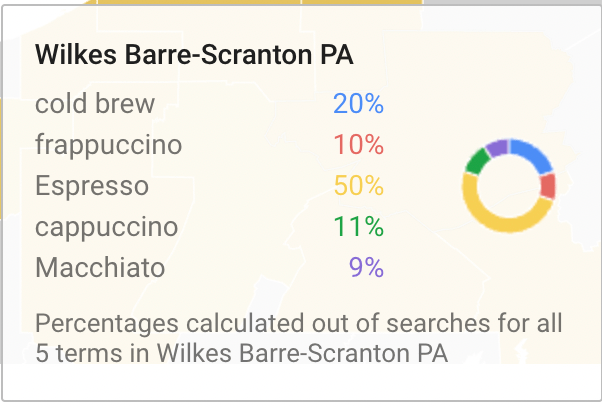Select the Espresso term label
Image resolution: width=602 pixels, height=408 pixels.
pos(91,186)
